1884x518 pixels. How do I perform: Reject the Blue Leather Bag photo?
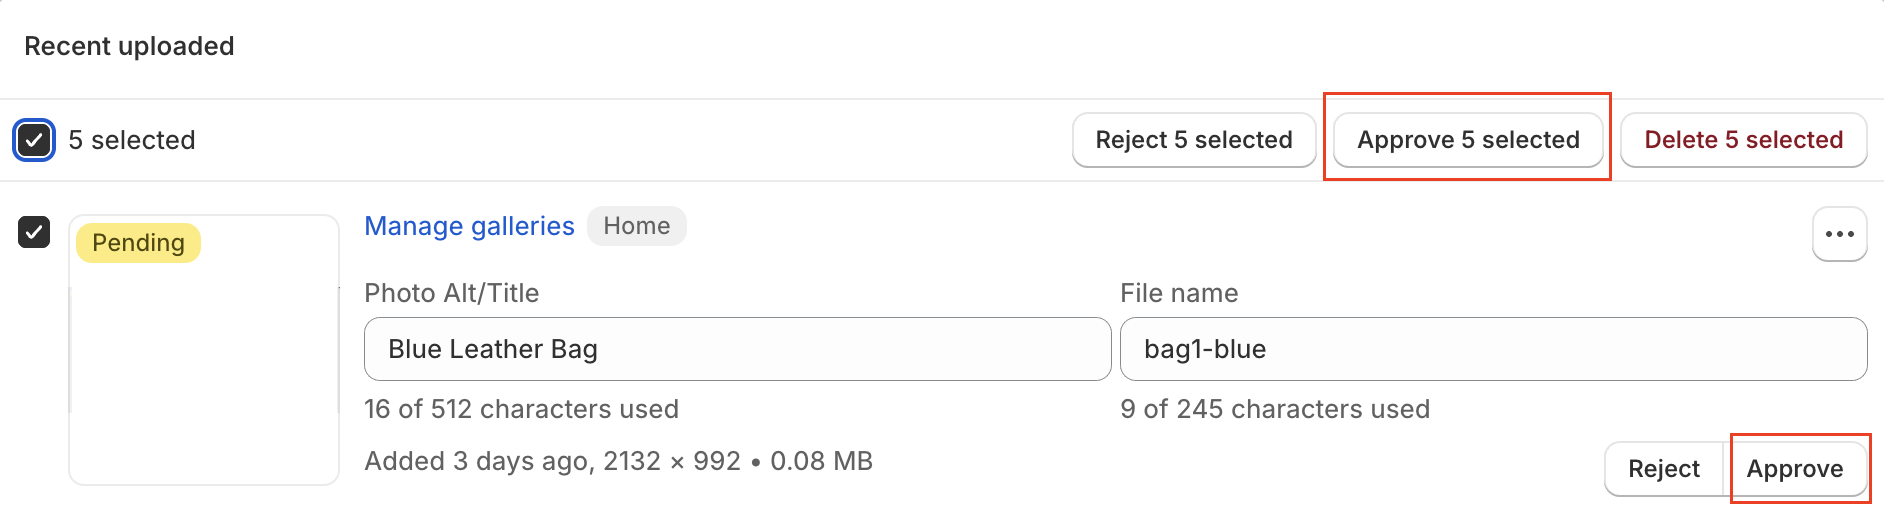coord(1663,469)
